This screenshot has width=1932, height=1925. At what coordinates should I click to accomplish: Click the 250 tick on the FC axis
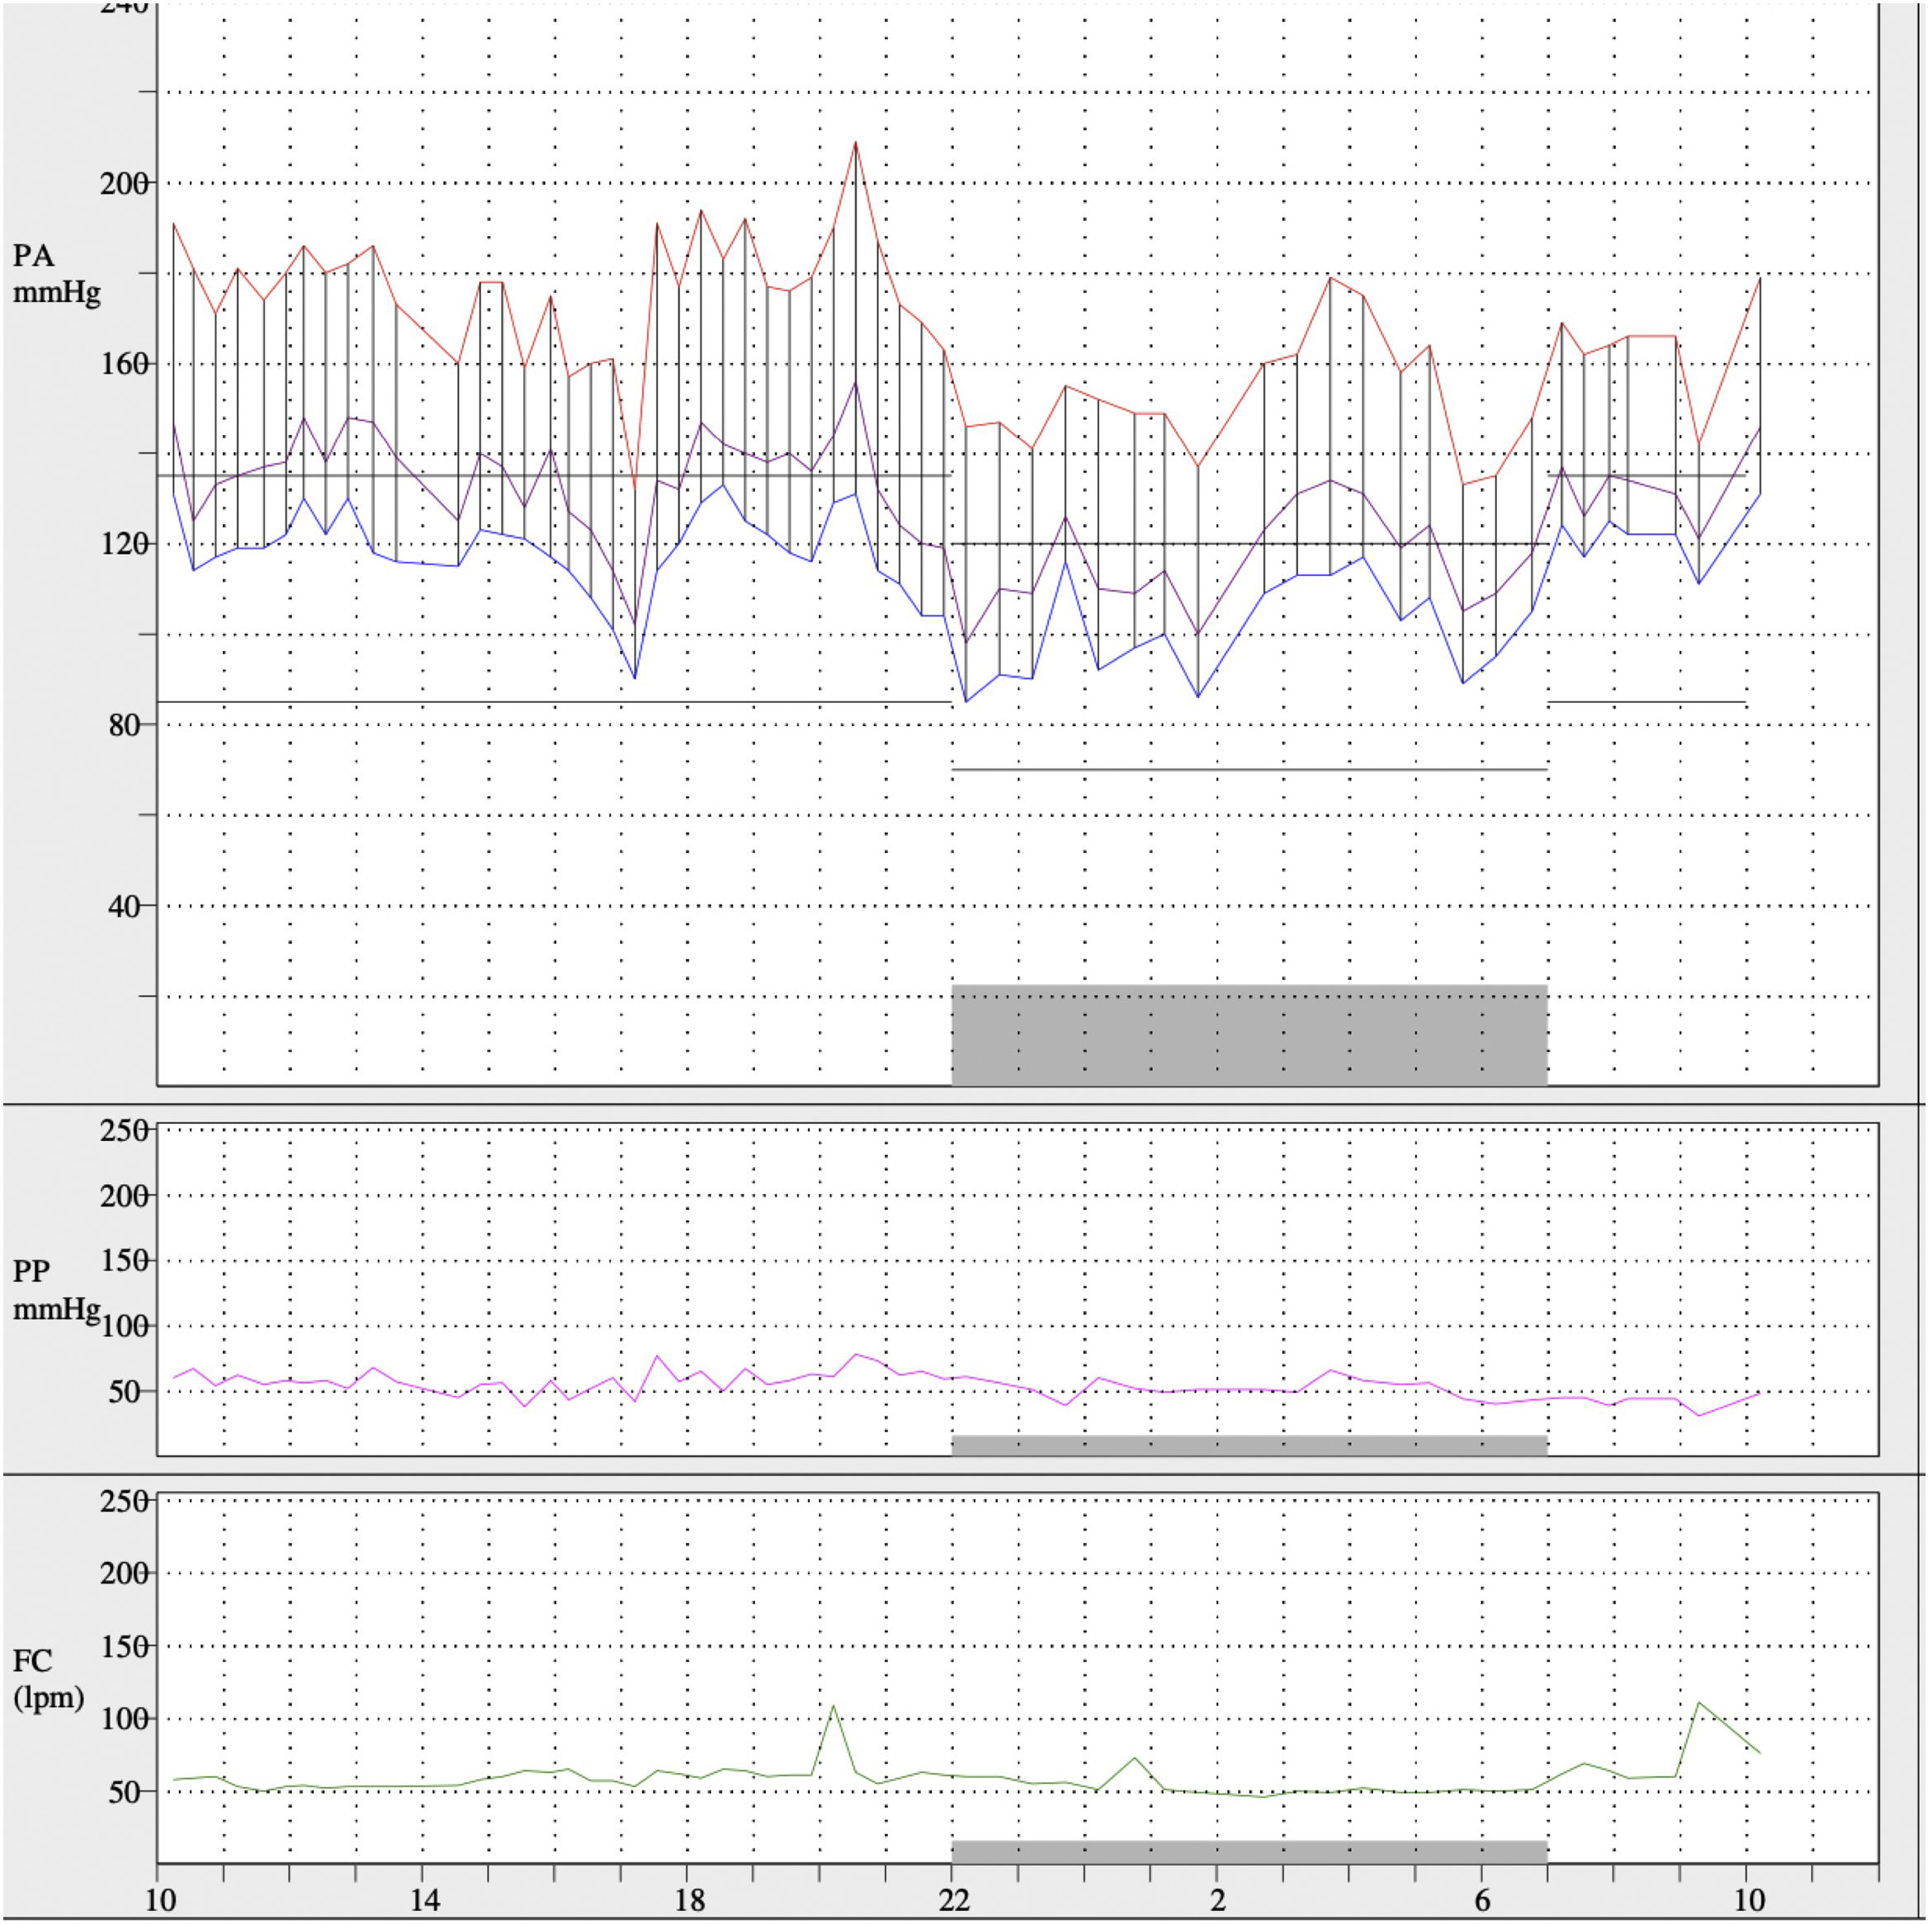124,1501
